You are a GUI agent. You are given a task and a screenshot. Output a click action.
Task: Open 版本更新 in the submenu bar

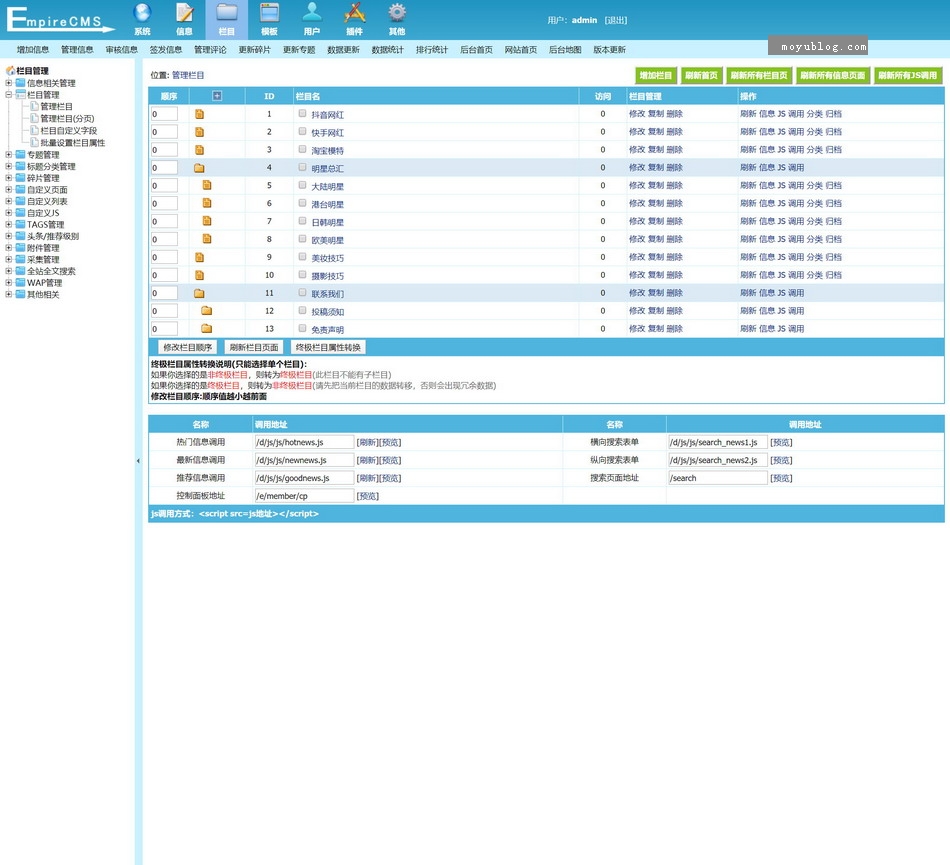(x=610, y=50)
